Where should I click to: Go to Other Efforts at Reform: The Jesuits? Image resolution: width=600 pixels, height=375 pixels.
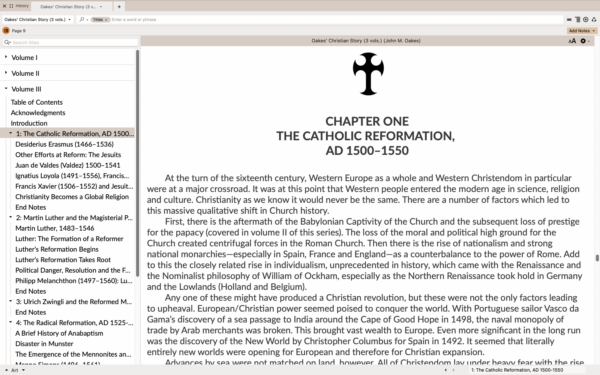coord(68,155)
